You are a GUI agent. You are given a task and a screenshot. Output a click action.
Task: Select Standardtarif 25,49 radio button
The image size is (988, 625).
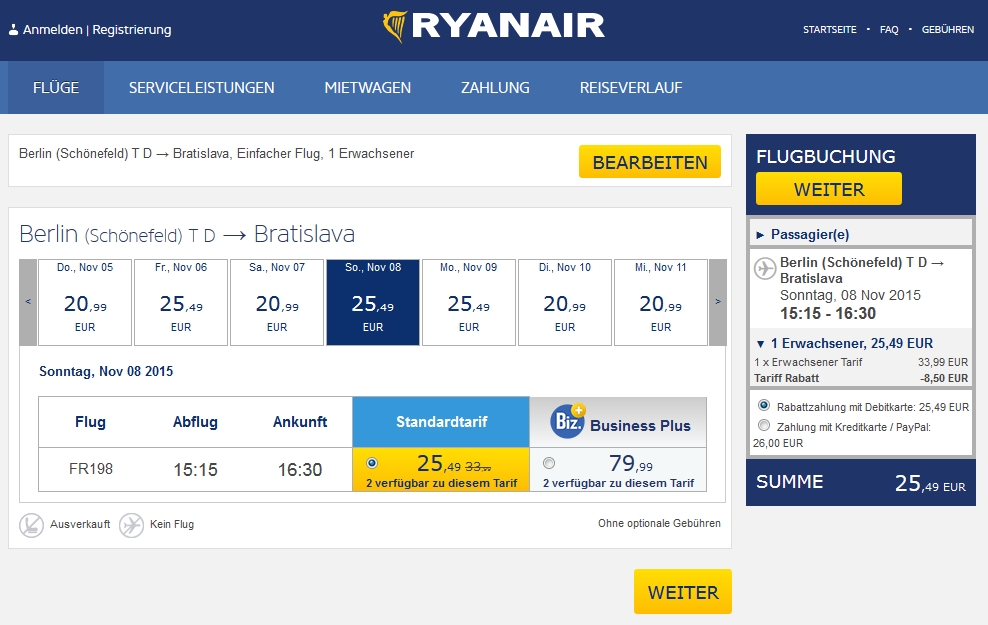(x=372, y=463)
